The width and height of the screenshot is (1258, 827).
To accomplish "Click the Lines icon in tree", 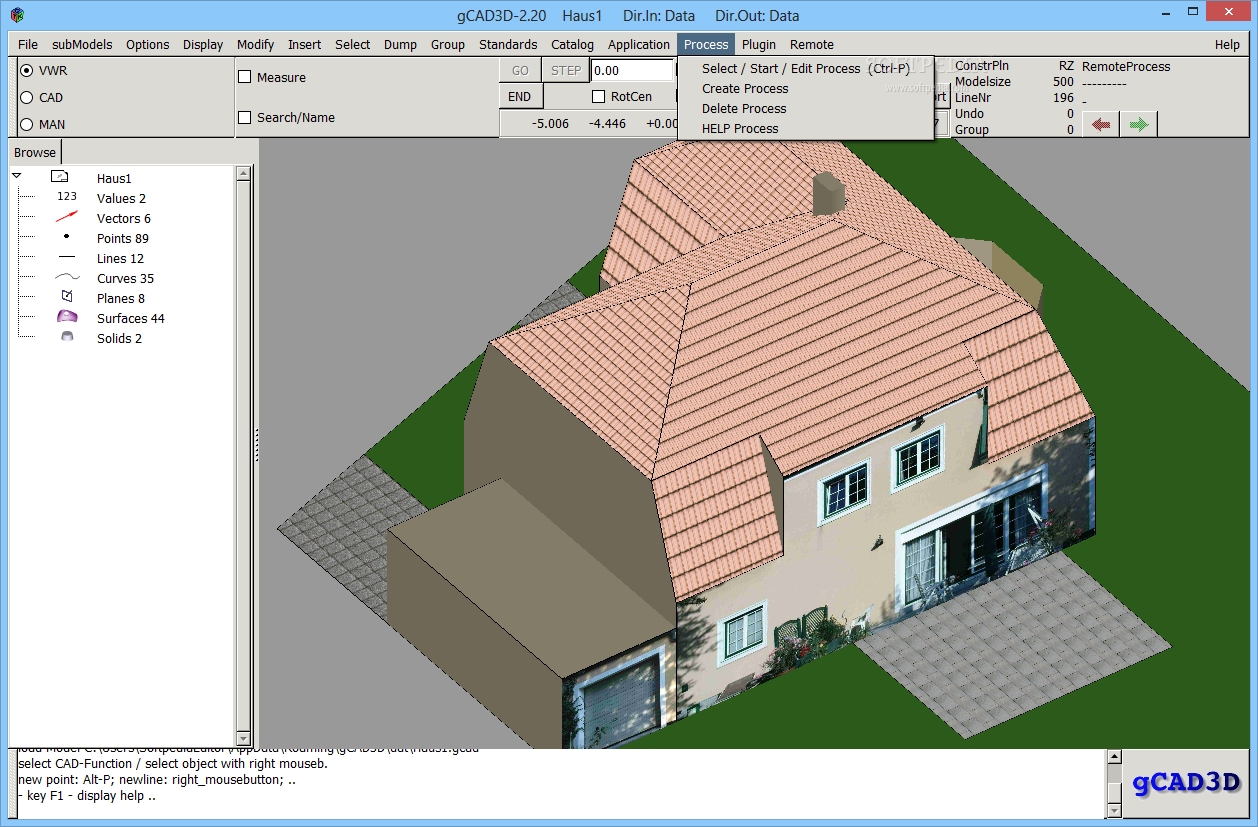I will click(x=67, y=258).
